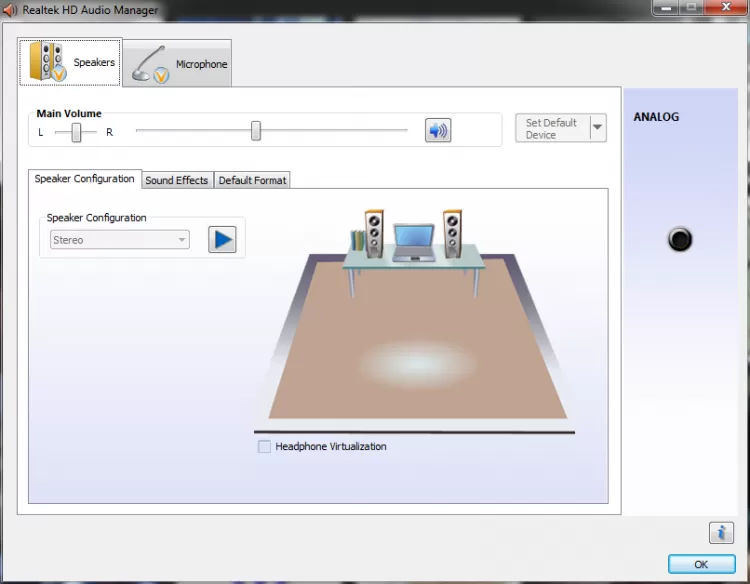Image resolution: width=750 pixels, height=584 pixels.
Task: Open the Stereo speaker configuration dropdown
Action: pos(120,240)
